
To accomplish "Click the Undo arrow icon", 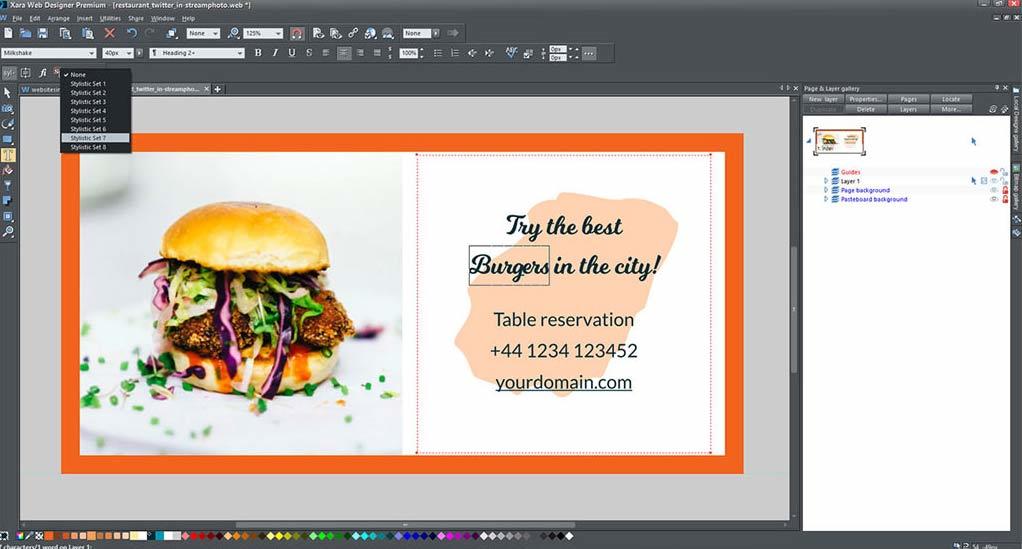I will point(131,33).
